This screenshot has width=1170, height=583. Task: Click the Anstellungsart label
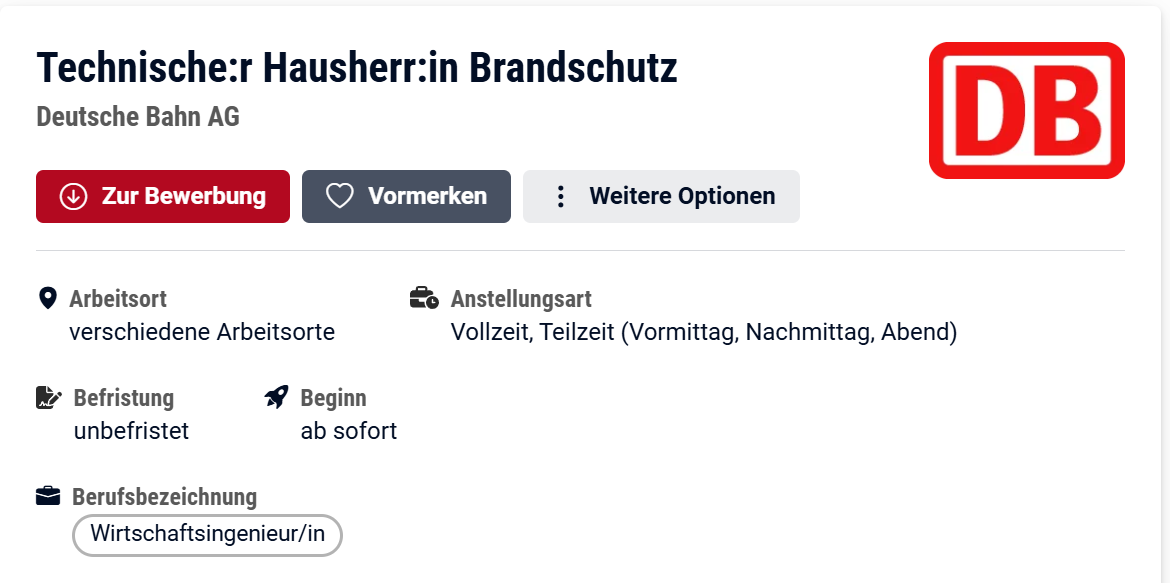pos(521,299)
